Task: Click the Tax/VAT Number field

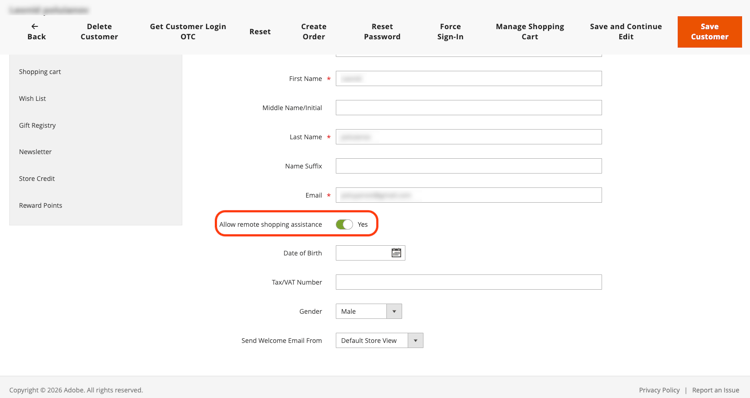Action: [x=468, y=282]
